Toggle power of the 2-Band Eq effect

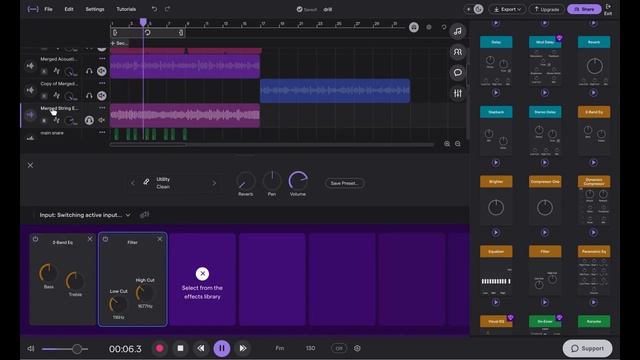coord(36,239)
